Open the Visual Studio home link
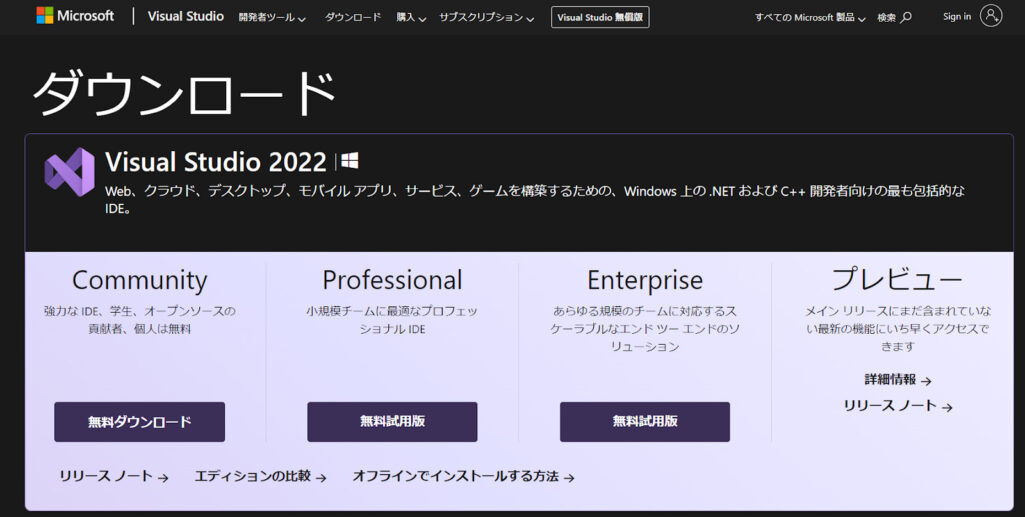The image size is (1025, 517). [186, 16]
